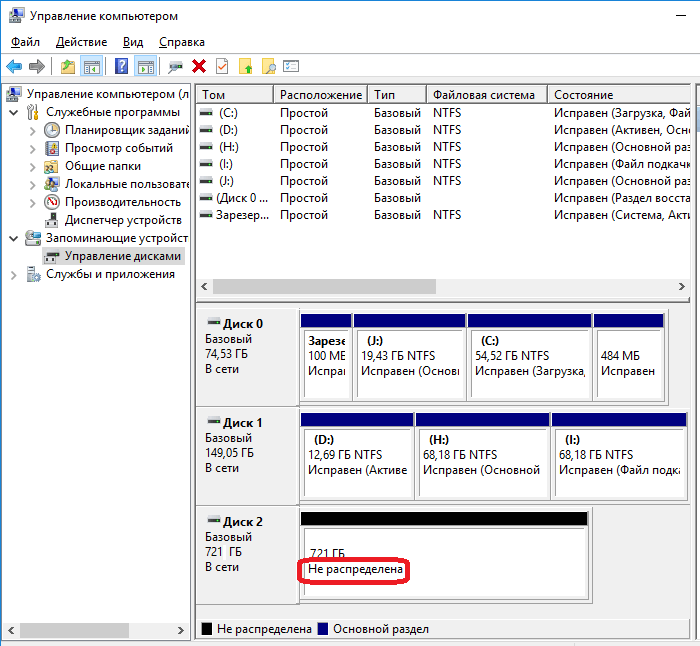Viewport: 700px width, 646px height.
Task: Expand Просмотр событий node arrow
Action: coord(33,149)
